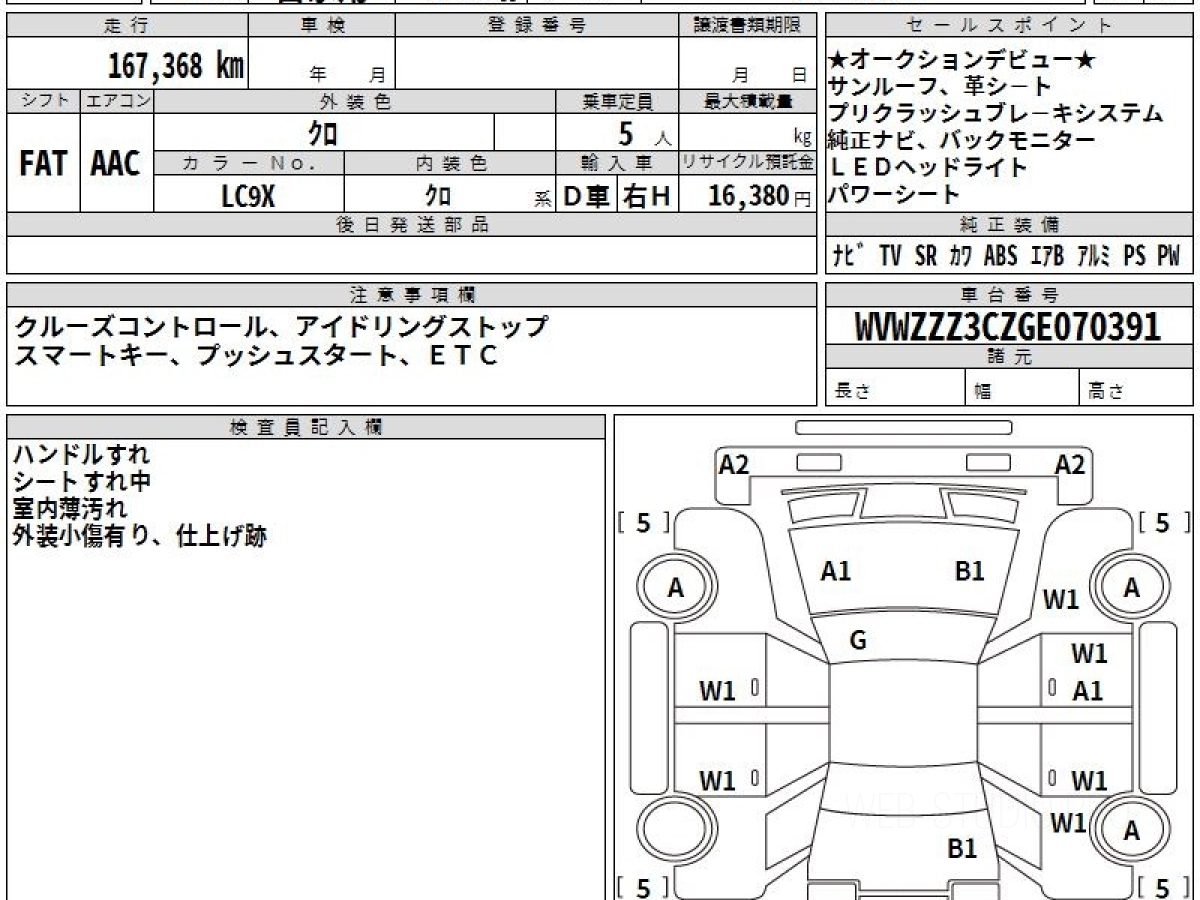Click the chassis number WVWZZZ3CZGE070391
The image size is (1200, 900).
1008,327
